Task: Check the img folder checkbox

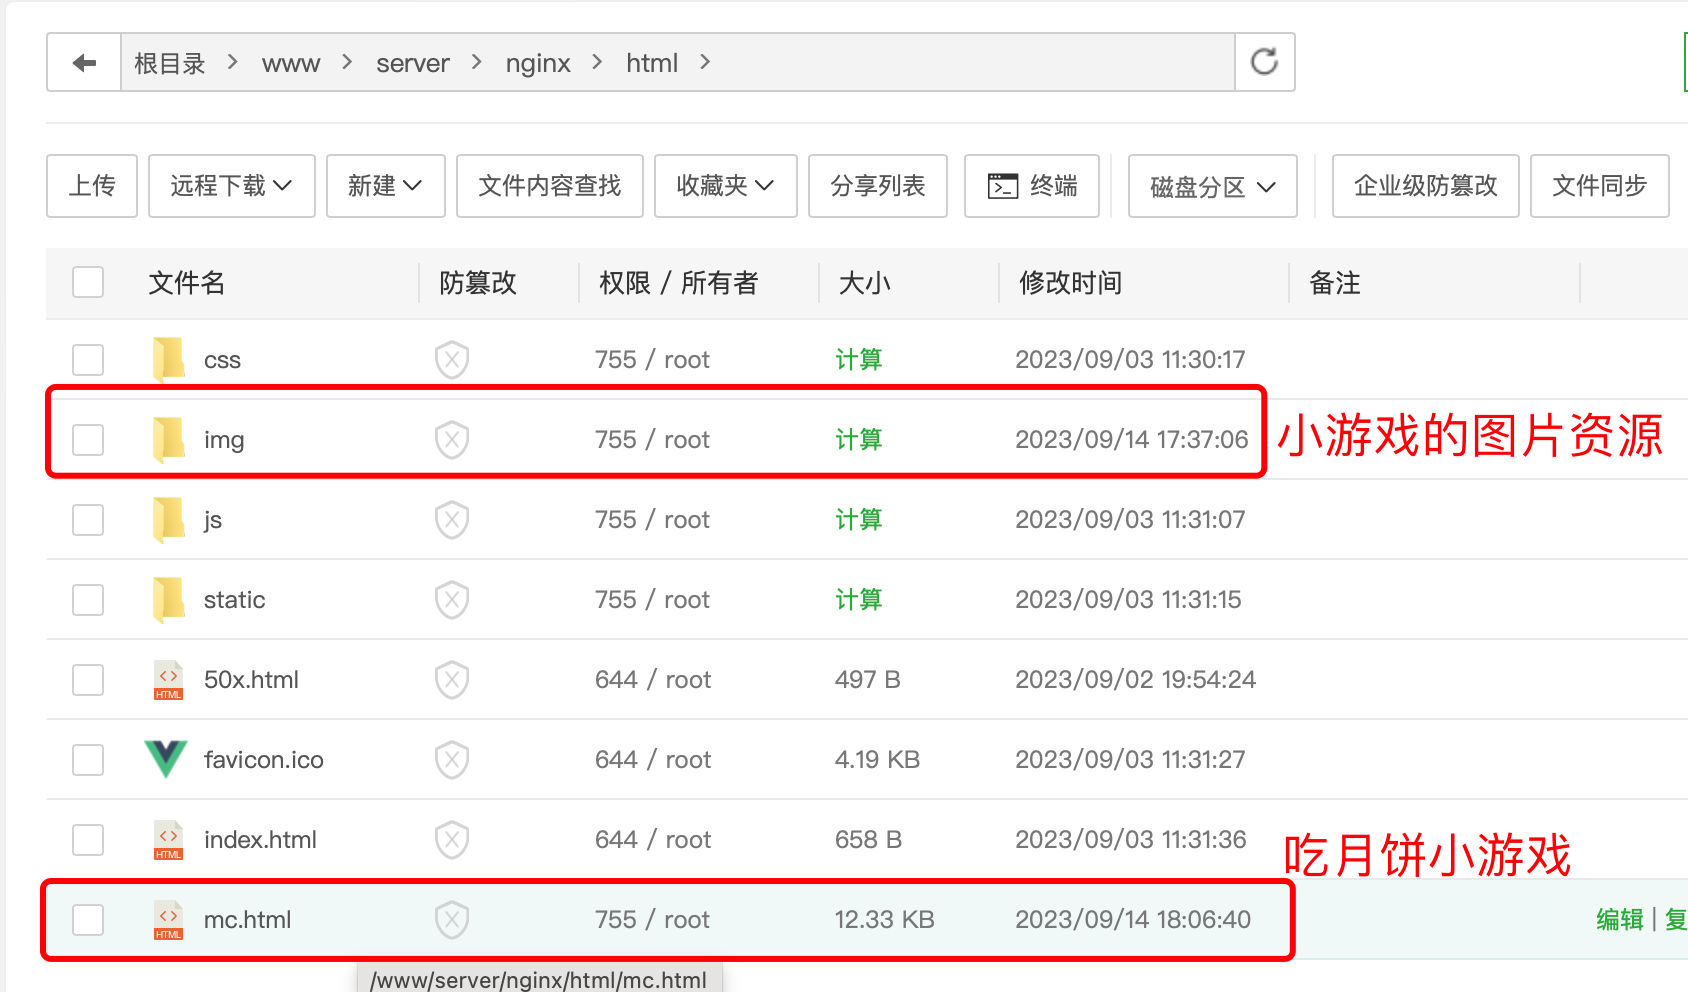Action: 88,440
